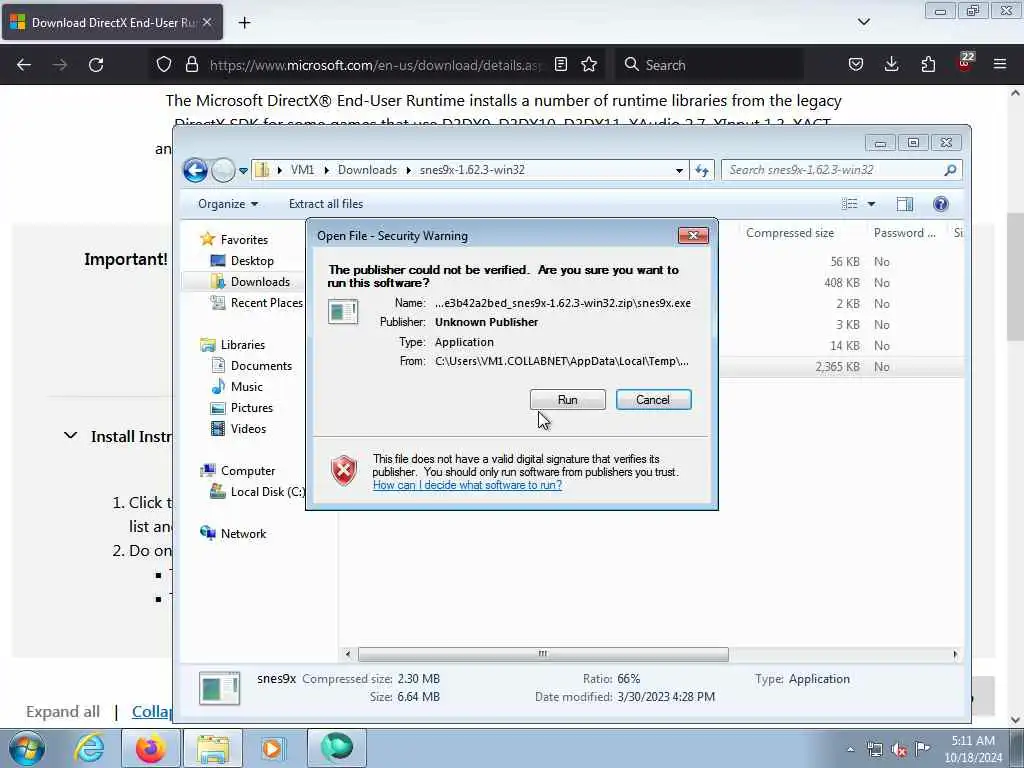Open Local Disk (C:)
Viewport: 1024px width, 768px height.
pos(267,492)
